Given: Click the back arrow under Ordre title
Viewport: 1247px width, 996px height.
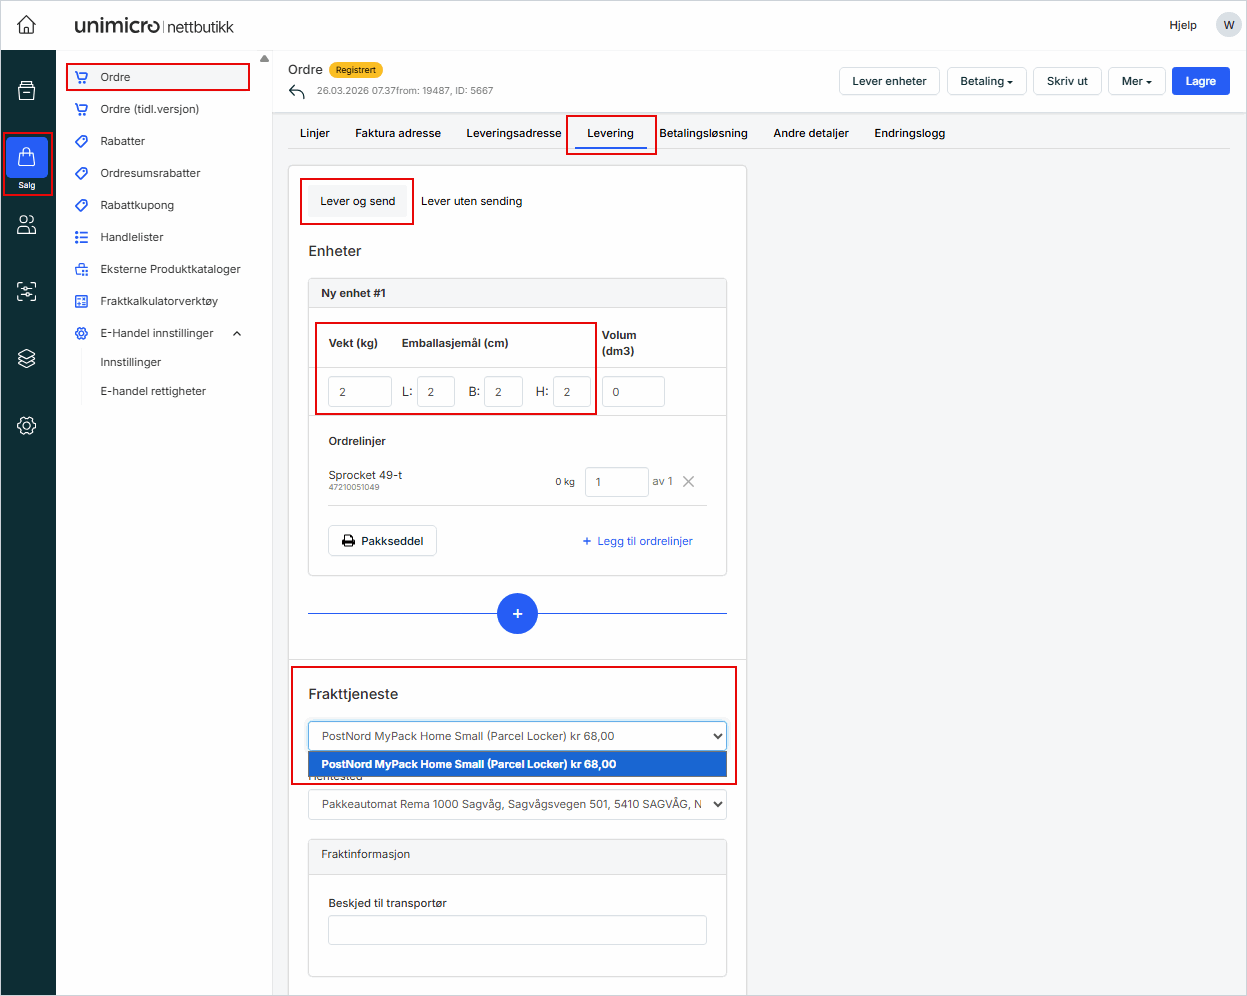Looking at the screenshot, I should click(296, 92).
